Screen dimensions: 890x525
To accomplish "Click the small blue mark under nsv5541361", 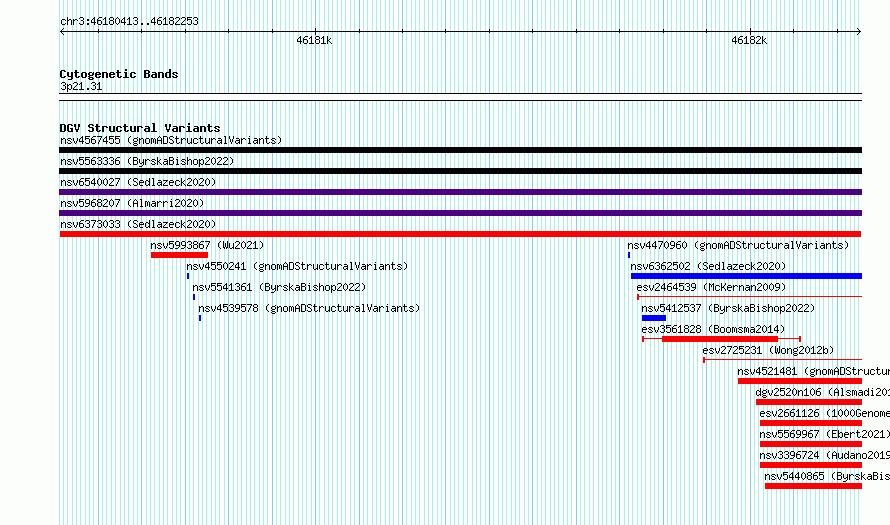I will click(194, 297).
